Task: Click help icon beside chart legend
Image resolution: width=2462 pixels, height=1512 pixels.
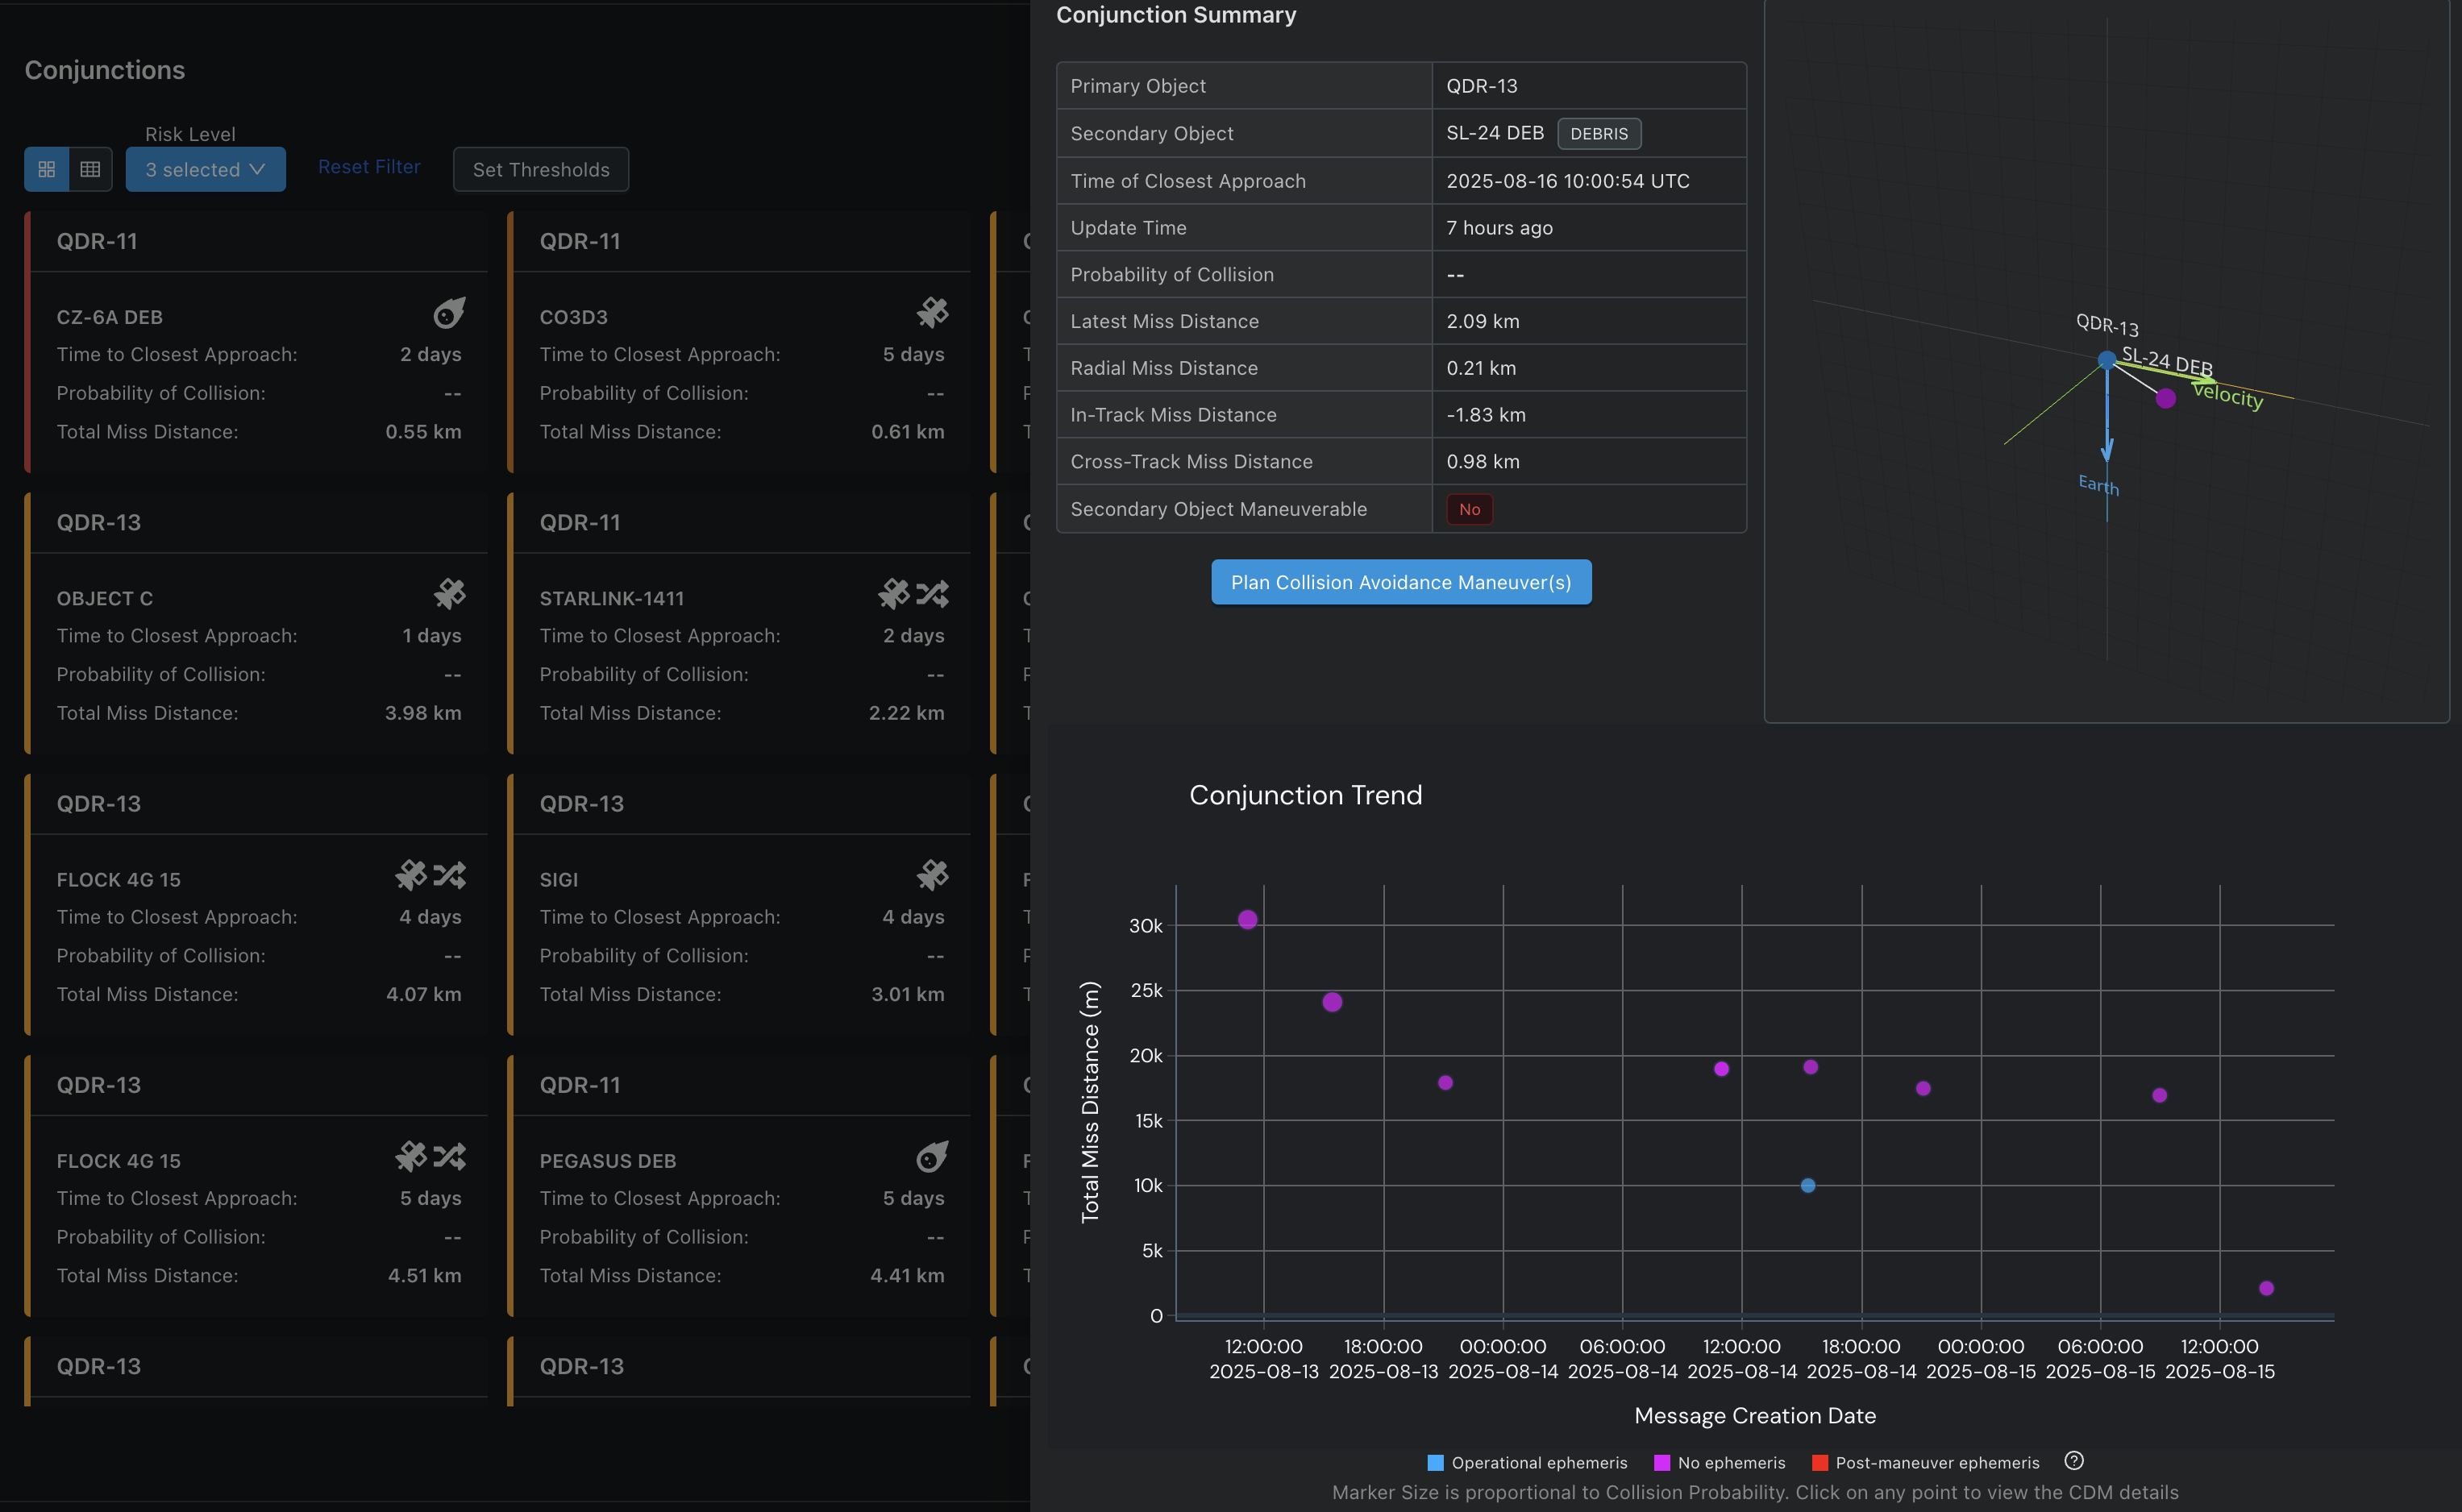Action: click(2074, 1460)
